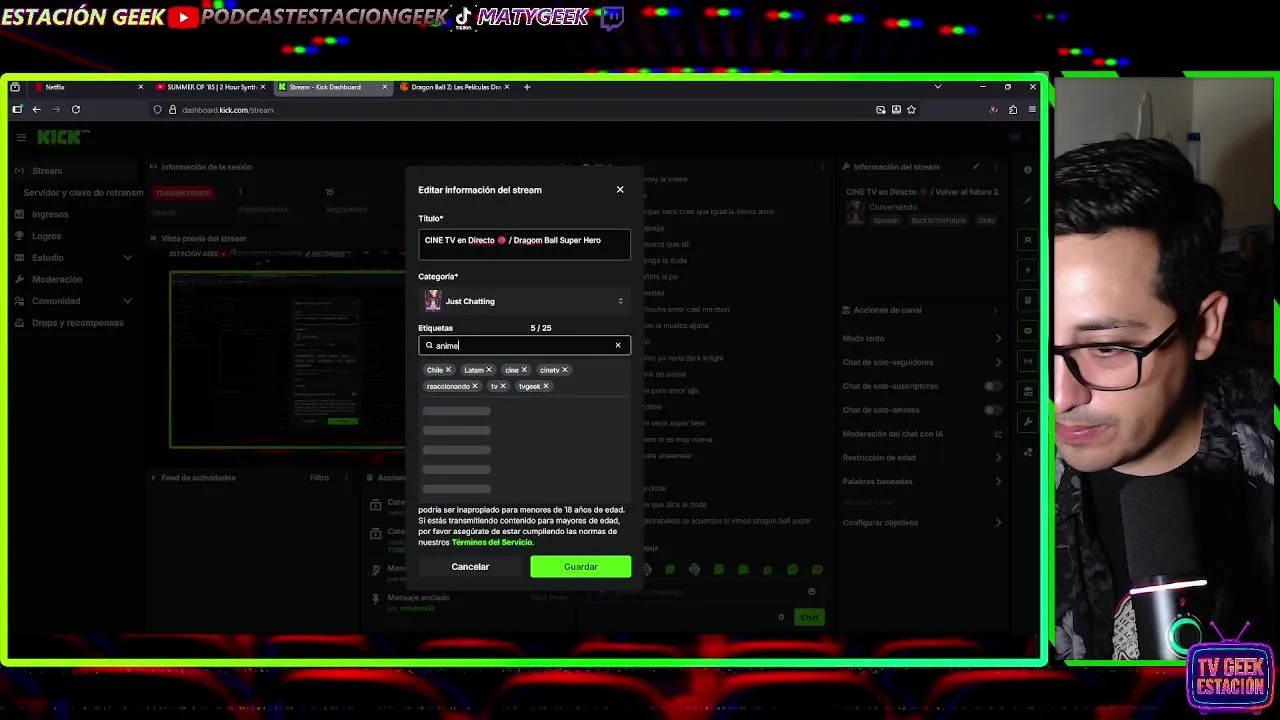The width and height of the screenshot is (1280, 720).
Task: Open the Kick hamburger menu
Action: point(21,137)
